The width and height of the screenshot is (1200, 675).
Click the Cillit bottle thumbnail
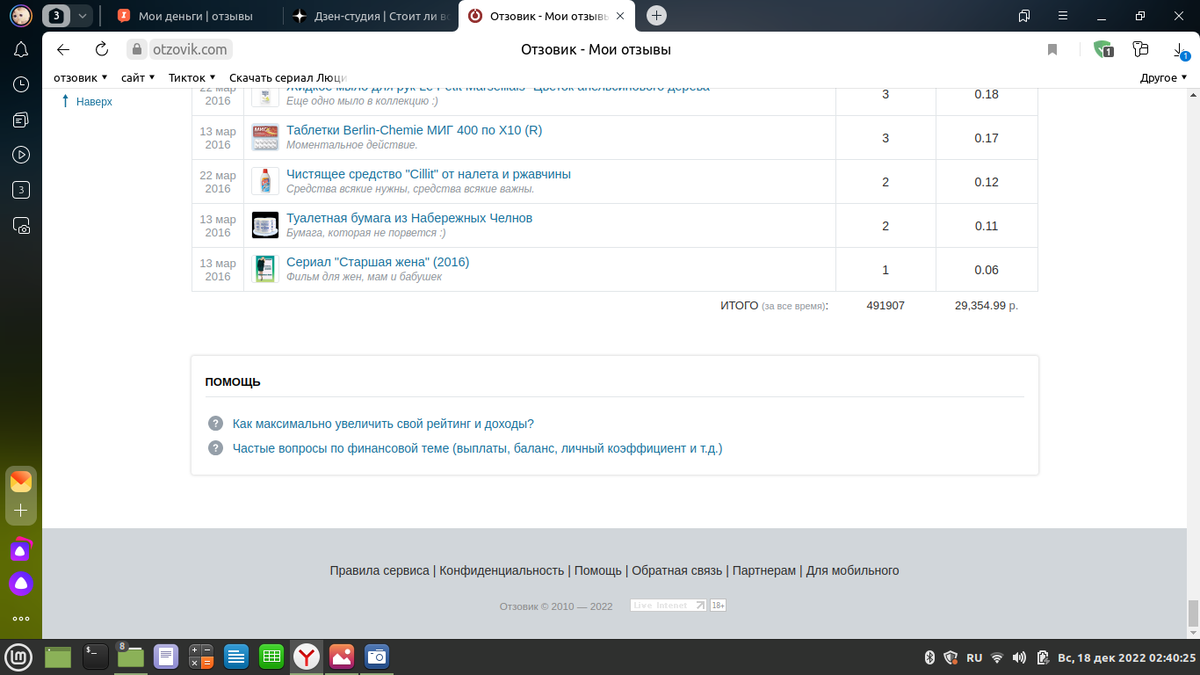(265, 181)
